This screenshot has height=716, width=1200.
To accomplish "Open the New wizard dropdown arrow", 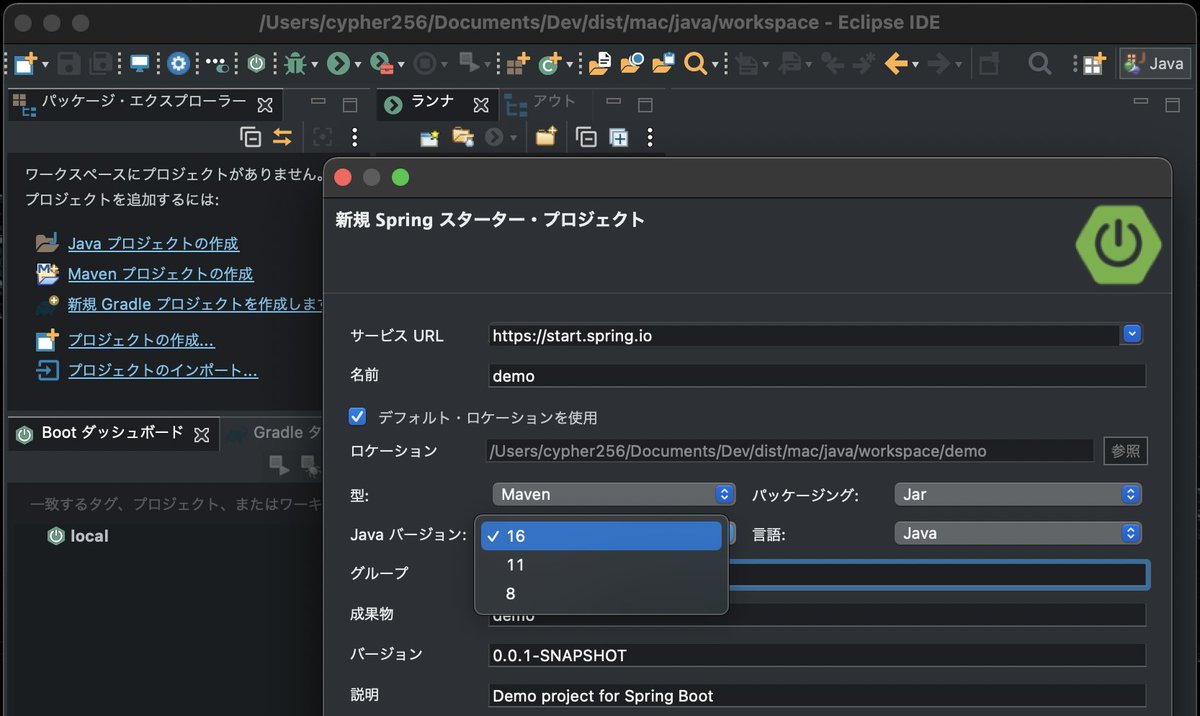I will coord(45,65).
